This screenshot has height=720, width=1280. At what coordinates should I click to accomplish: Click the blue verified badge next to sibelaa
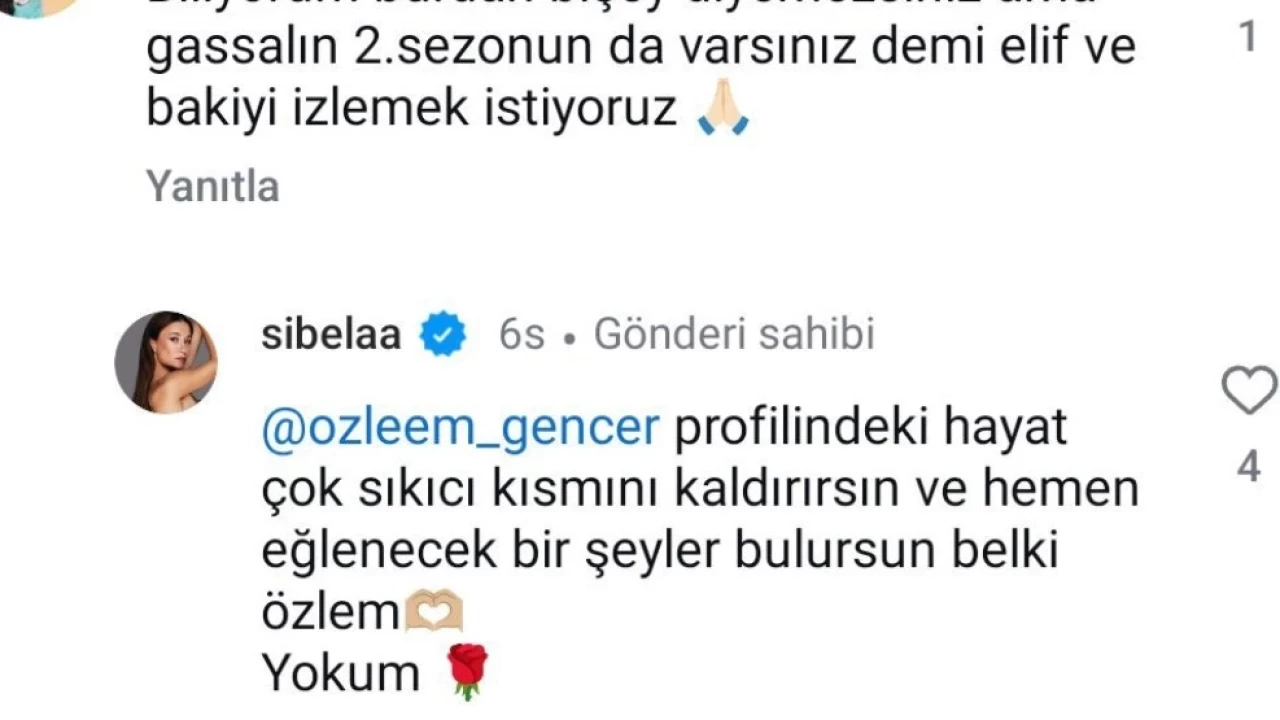pos(442,335)
